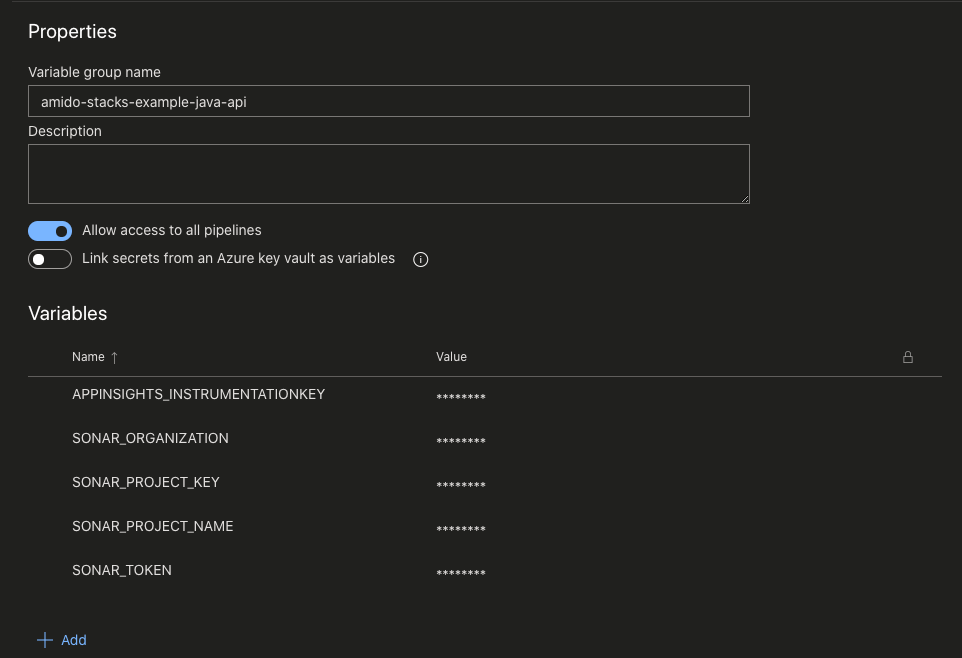Image resolution: width=962 pixels, height=658 pixels.
Task: Click the Variable group name field
Action: click(x=389, y=101)
